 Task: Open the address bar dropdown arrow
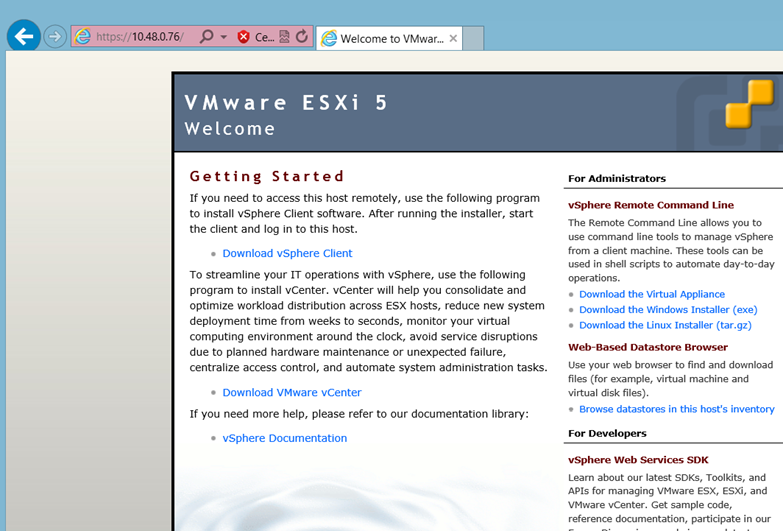pyautogui.click(x=223, y=37)
